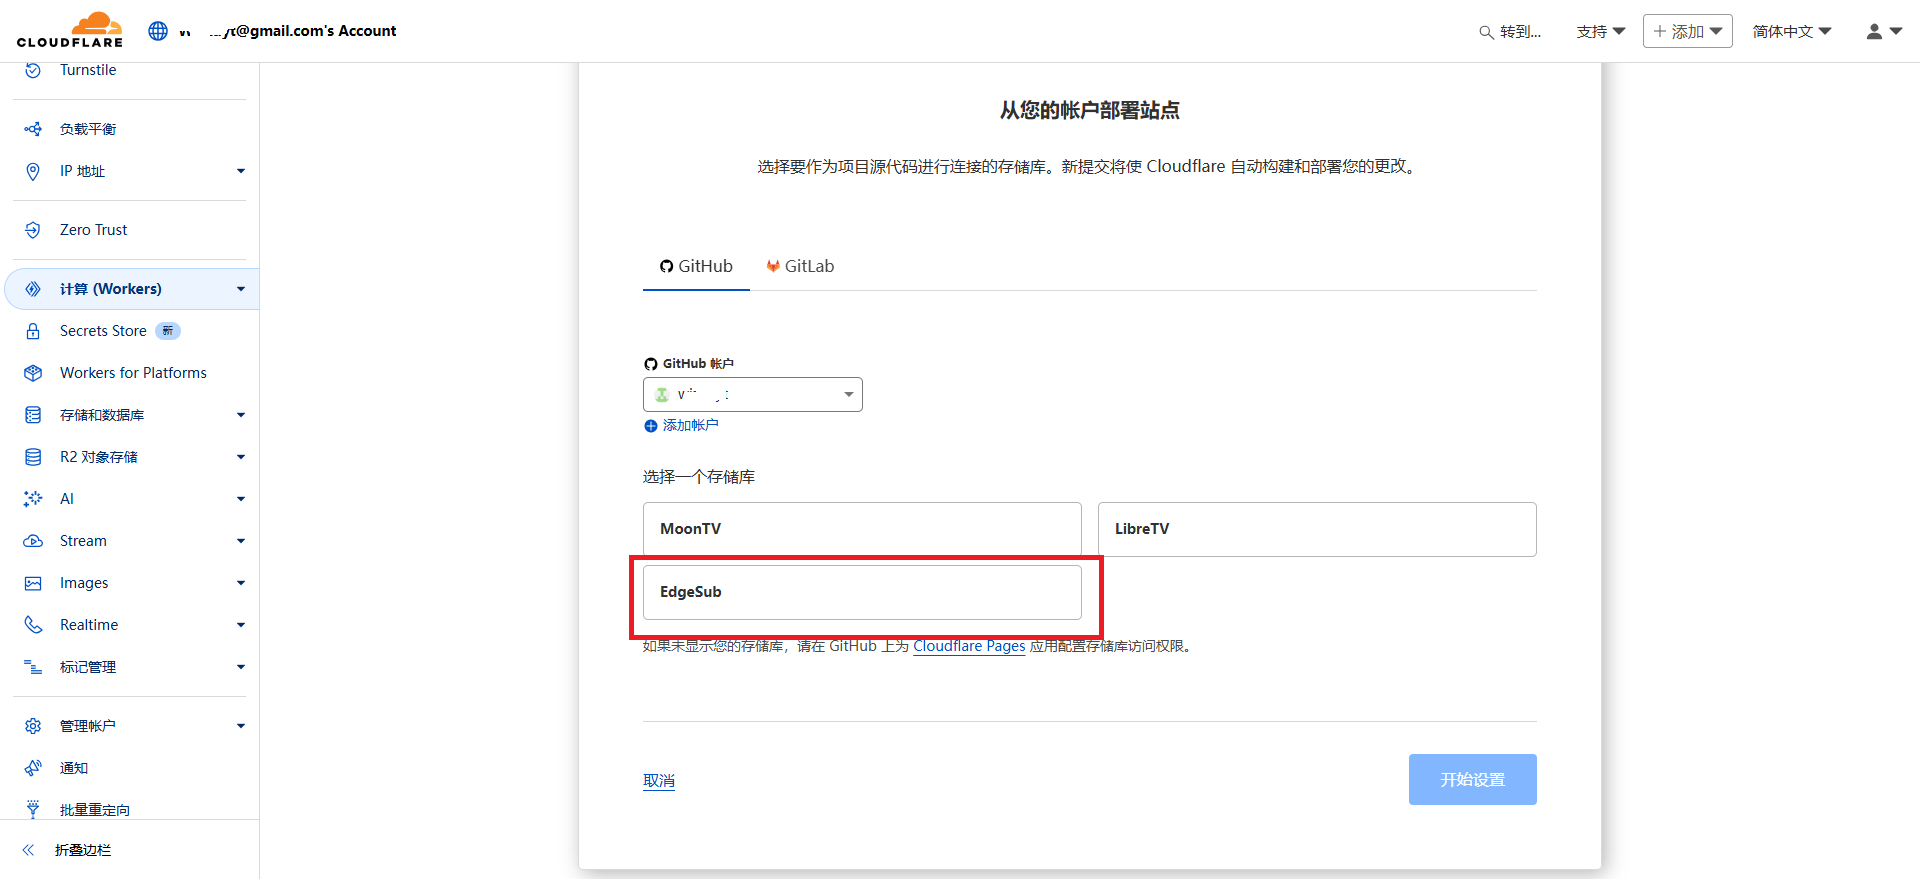Image resolution: width=1920 pixels, height=879 pixels.
Task: Select the GitHub tab
Action: point(696,267)
